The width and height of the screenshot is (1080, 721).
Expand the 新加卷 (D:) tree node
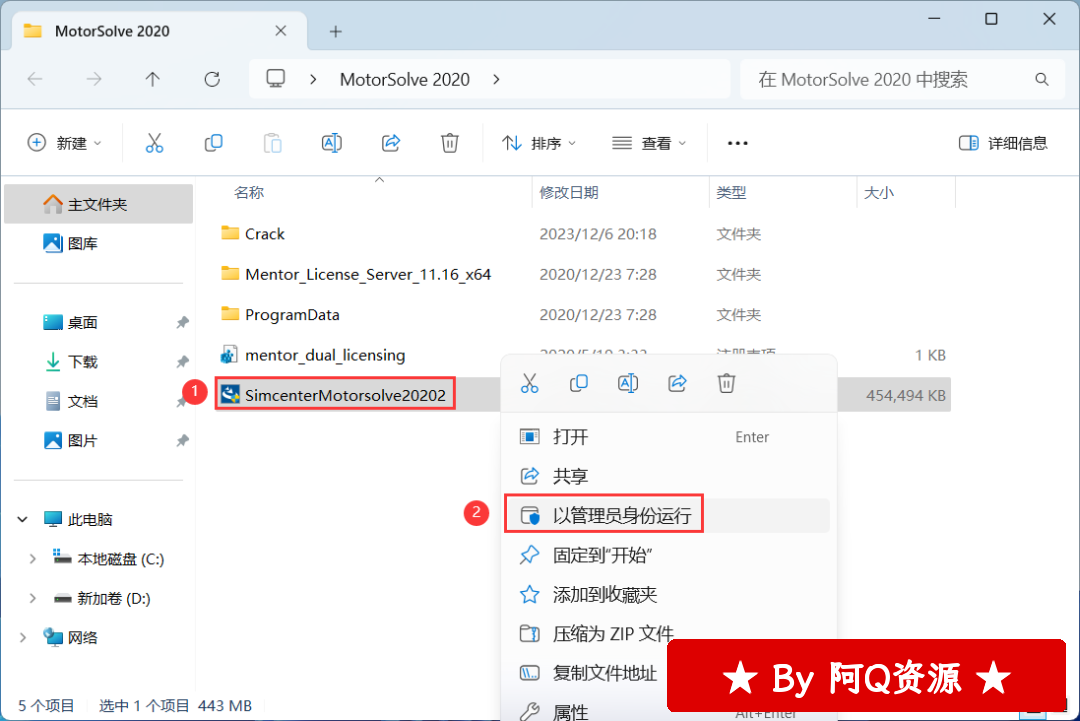coord(32,598)
